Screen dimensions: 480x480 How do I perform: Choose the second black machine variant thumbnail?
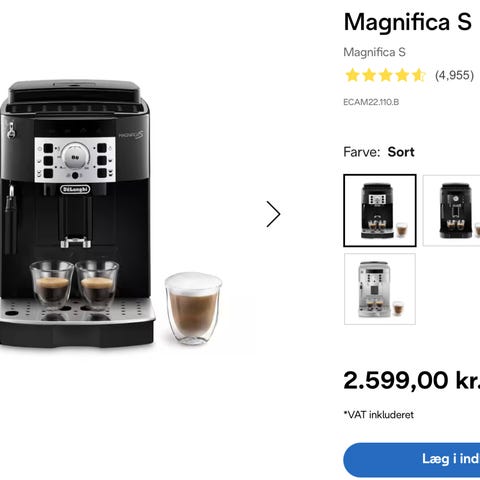(x=452, y=210)
